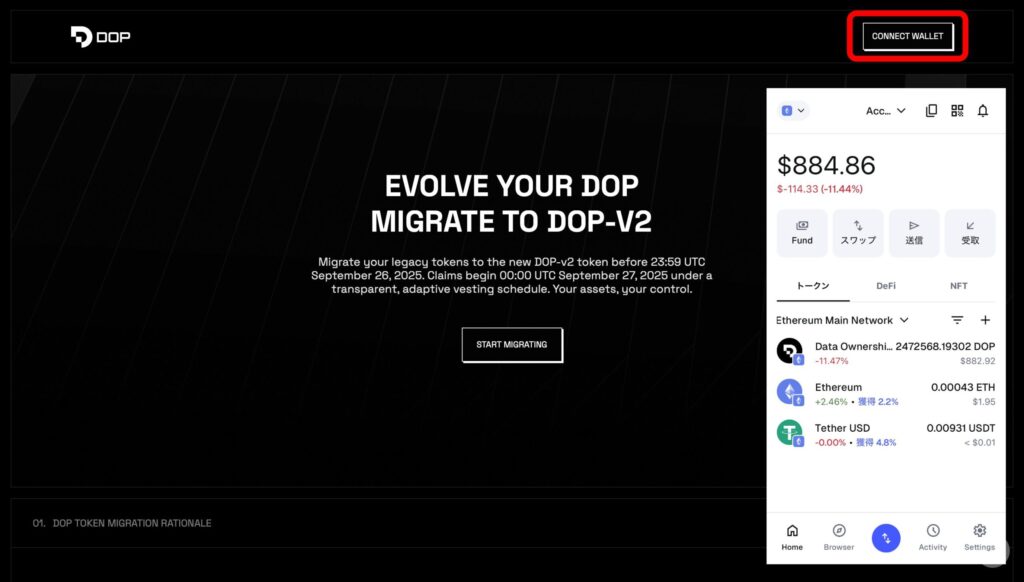Open the 0.00043 ETH balance row
Image resolution: width=1024 pixels, height=582 pixels.
886,393
